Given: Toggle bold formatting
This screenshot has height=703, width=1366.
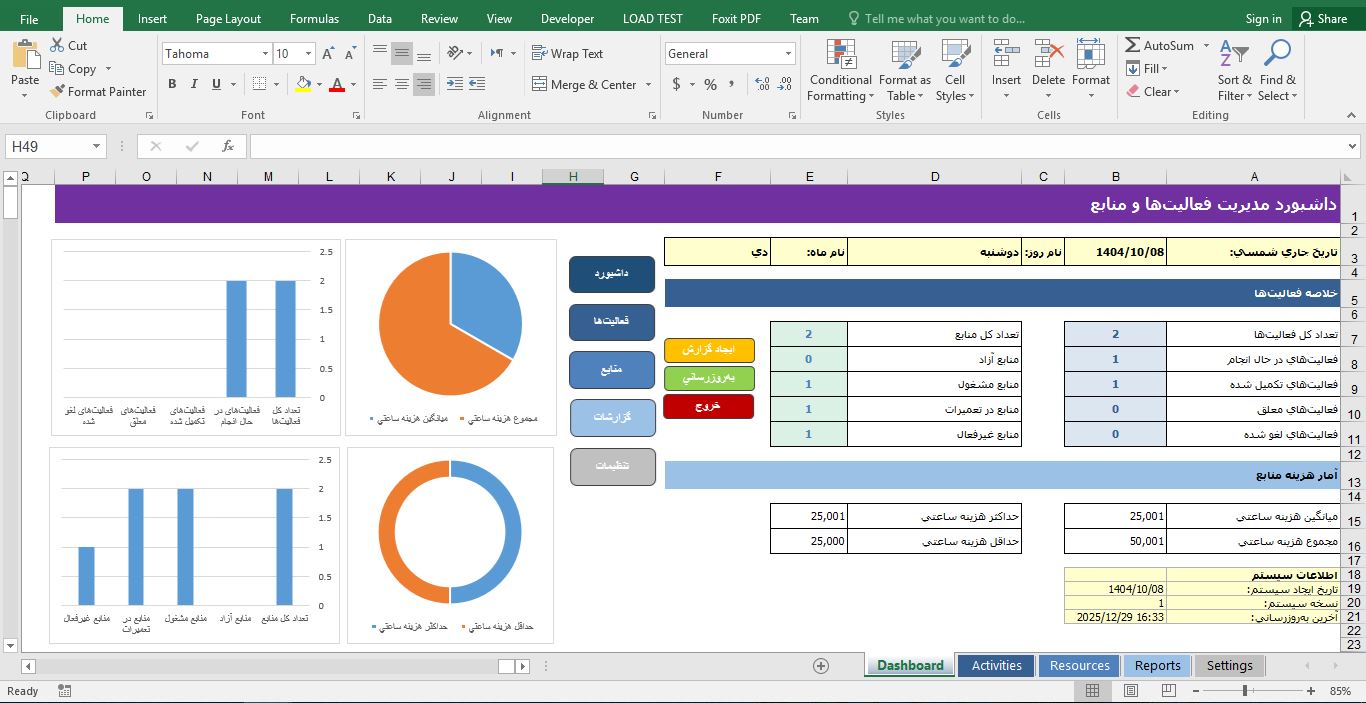Looking at the screenshot, I should point(172,84).
